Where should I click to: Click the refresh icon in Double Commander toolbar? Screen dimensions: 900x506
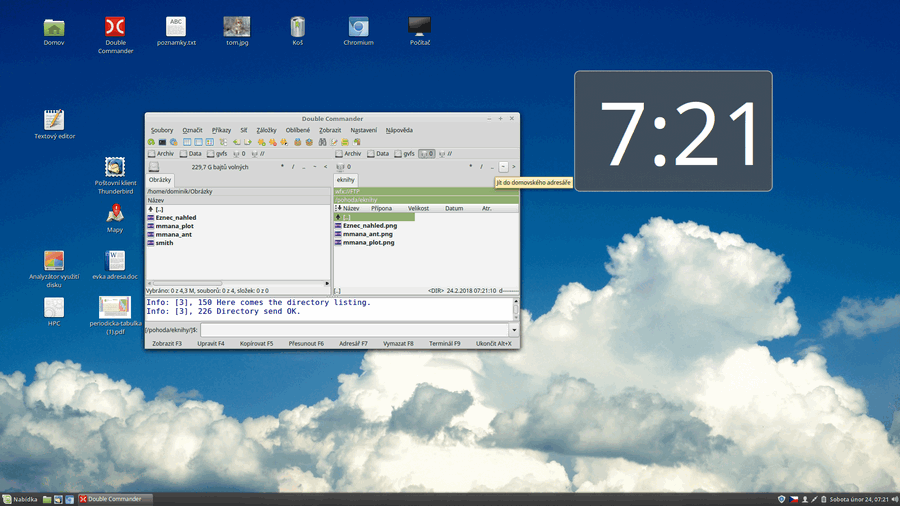pos(151,142)
